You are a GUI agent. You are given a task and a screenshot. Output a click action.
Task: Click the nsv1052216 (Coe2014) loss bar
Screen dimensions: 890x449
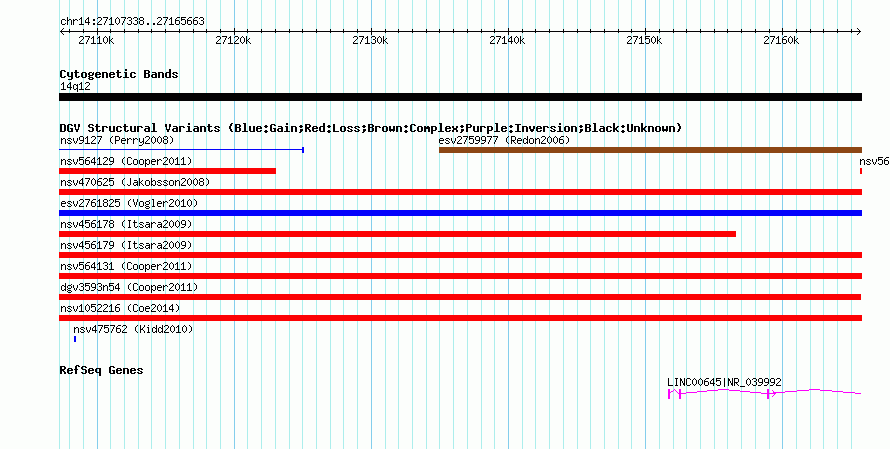pos(460,318)
